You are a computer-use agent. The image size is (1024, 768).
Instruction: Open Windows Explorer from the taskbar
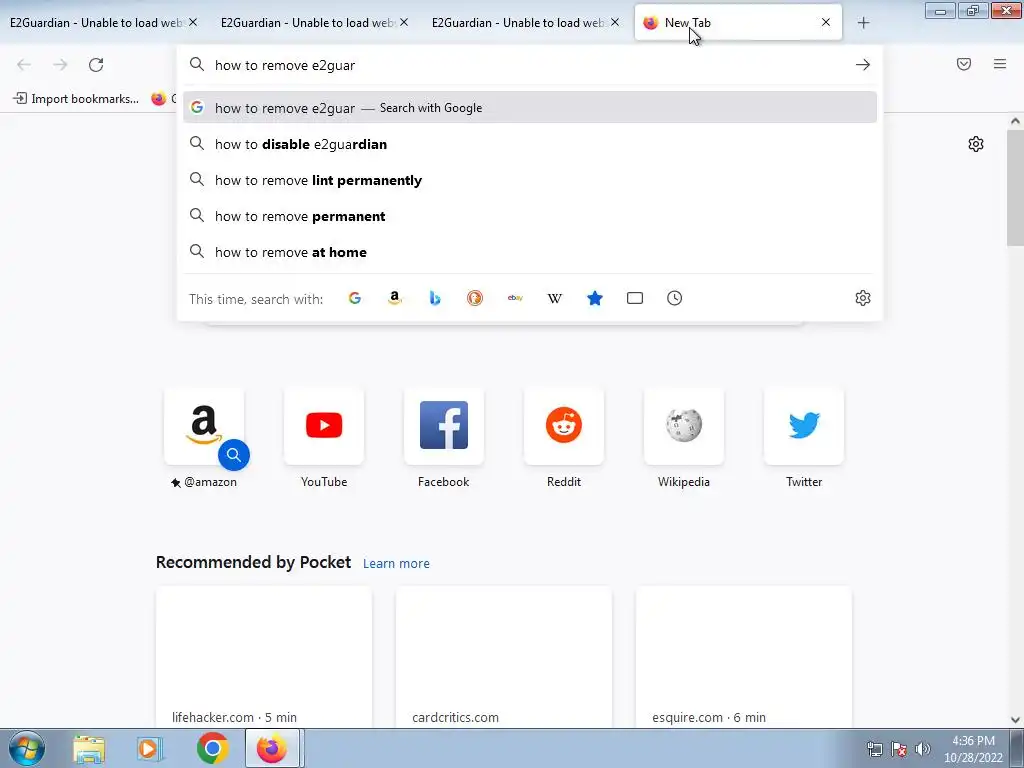pyautogui.click(x=89, y=748)
